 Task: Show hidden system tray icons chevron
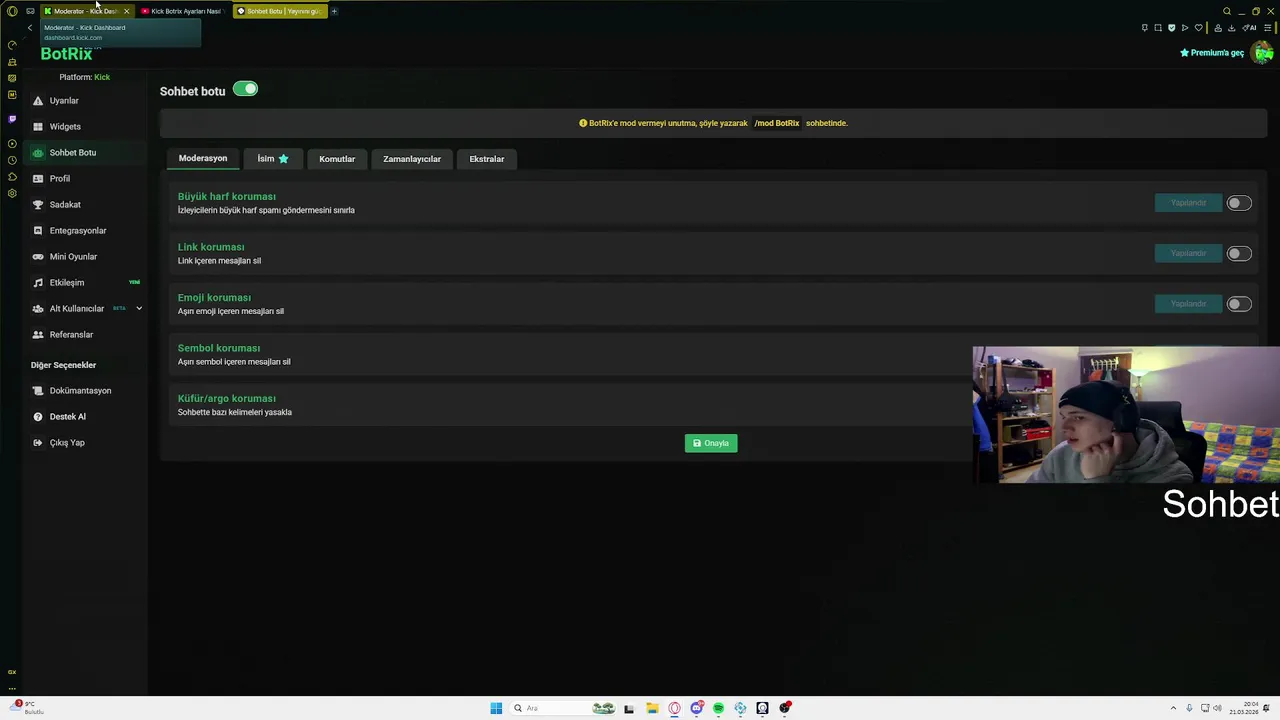click(x=1174, y=708)
